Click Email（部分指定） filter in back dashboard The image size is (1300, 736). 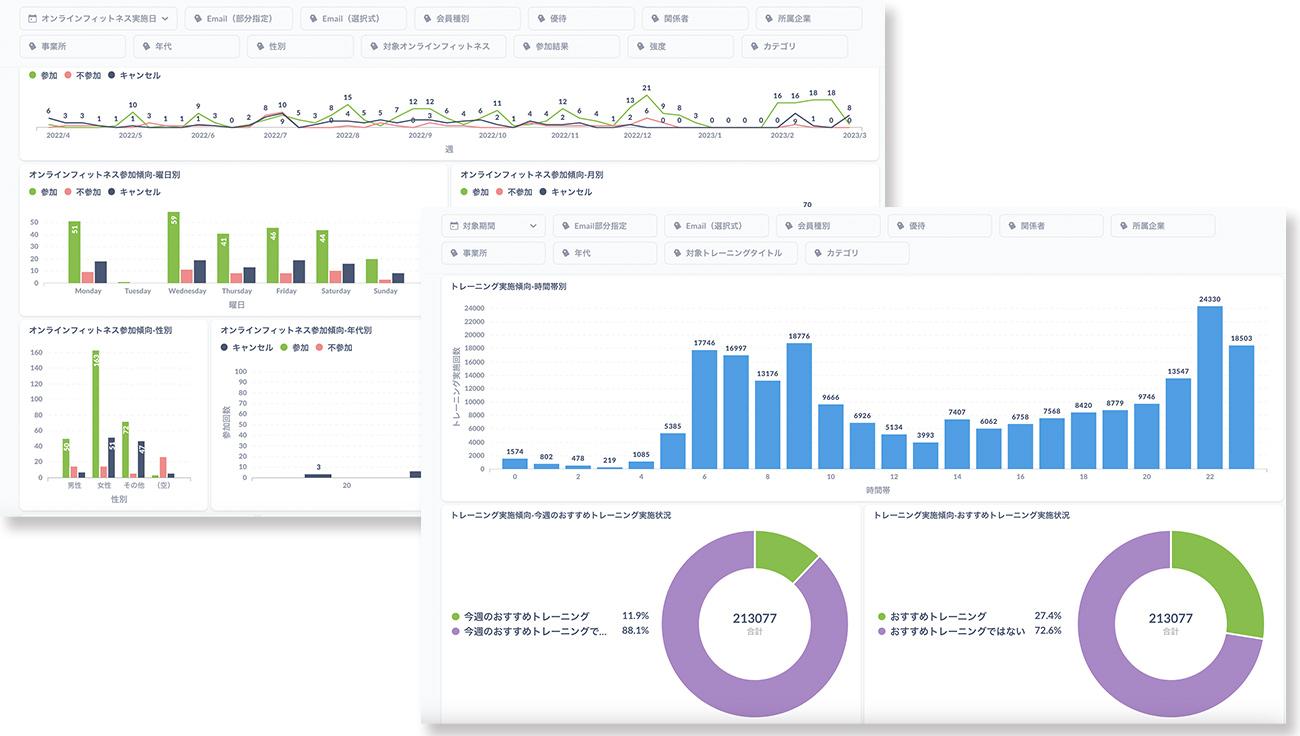coord(239,18)
